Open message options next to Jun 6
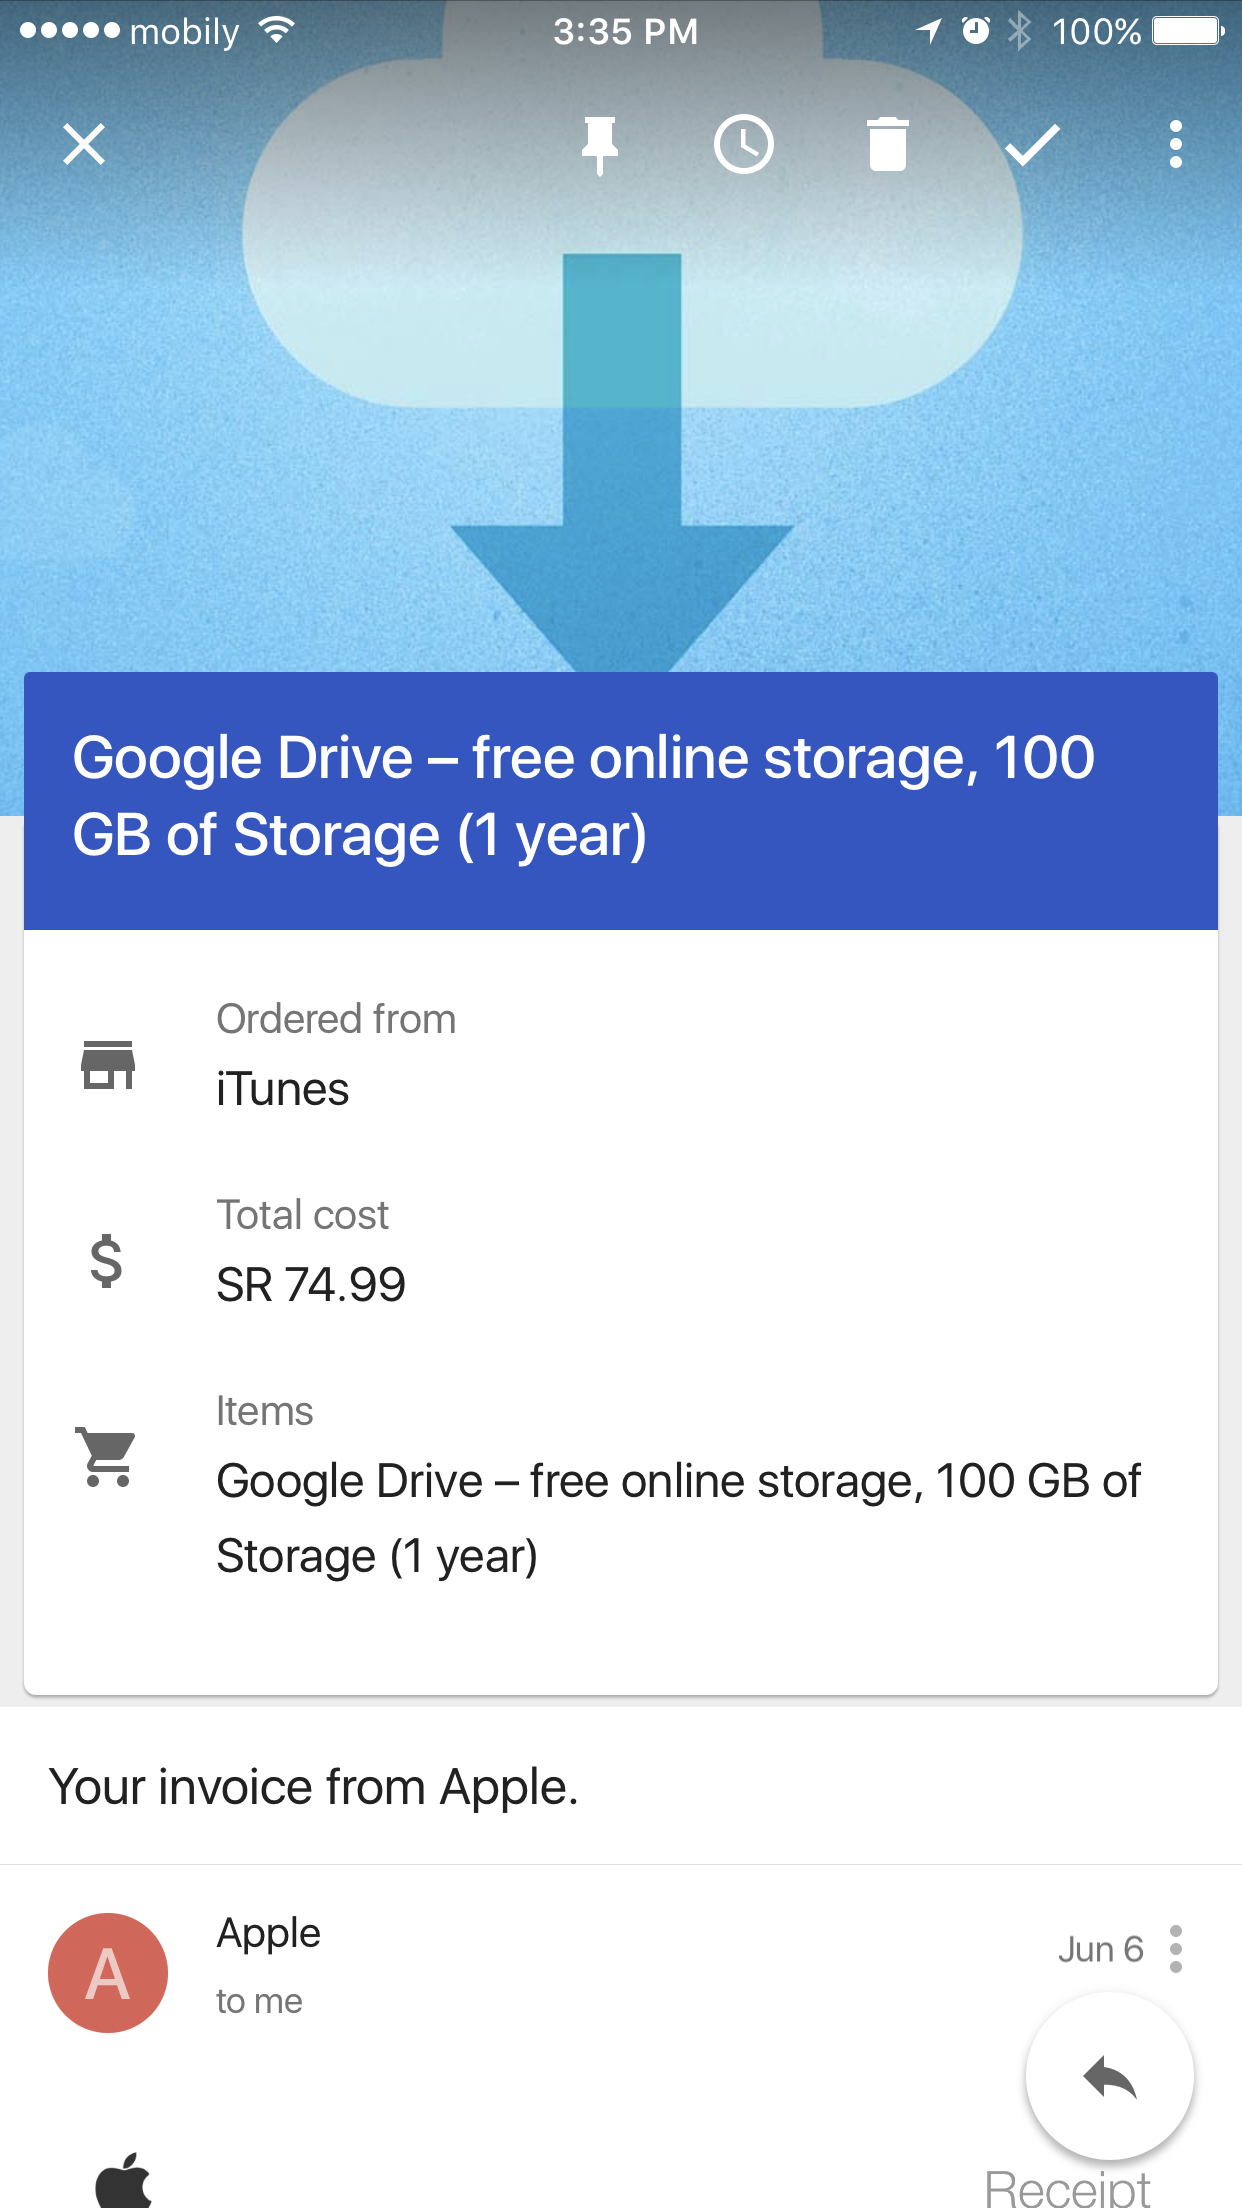1242x2208 pixels. 1176,1949
